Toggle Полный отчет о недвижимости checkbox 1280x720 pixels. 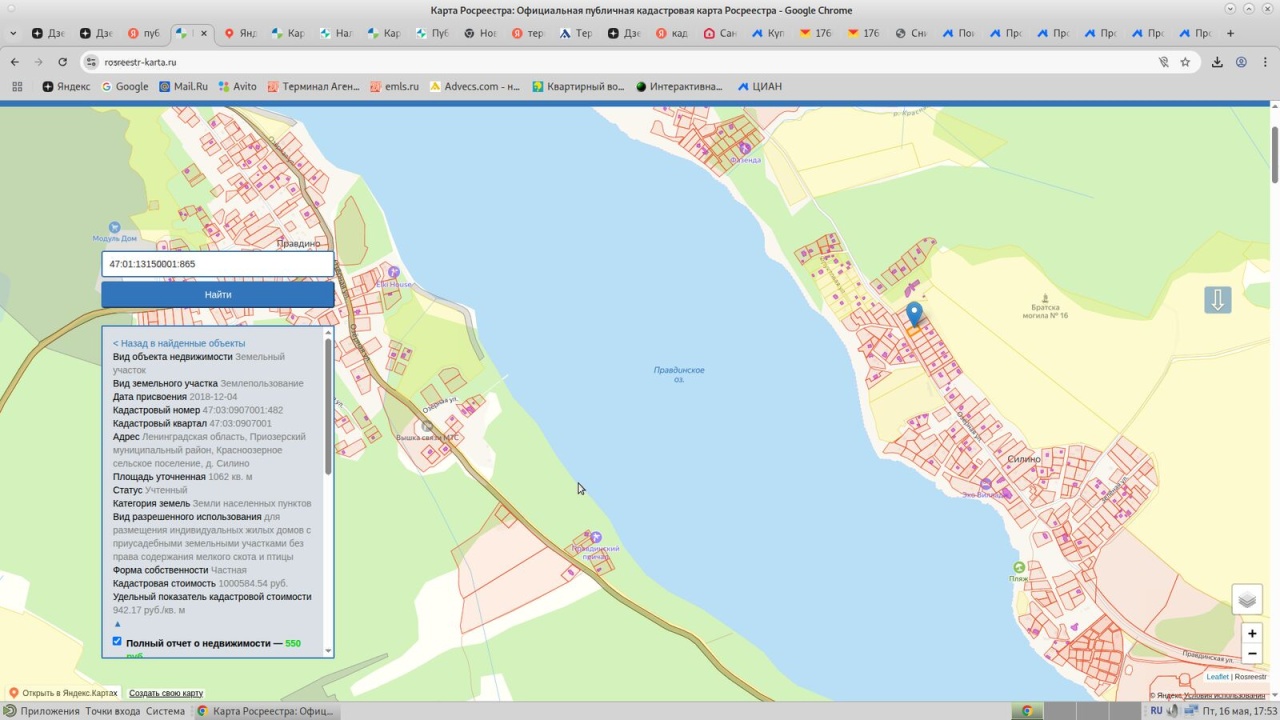(x=117, y=642)
